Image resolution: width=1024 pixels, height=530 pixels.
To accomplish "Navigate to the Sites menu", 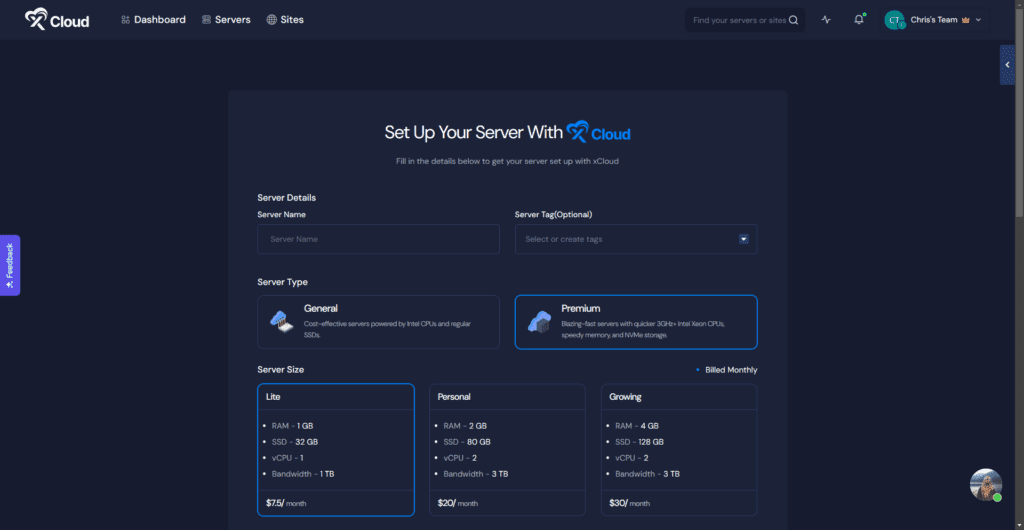I will pos(285,20).
